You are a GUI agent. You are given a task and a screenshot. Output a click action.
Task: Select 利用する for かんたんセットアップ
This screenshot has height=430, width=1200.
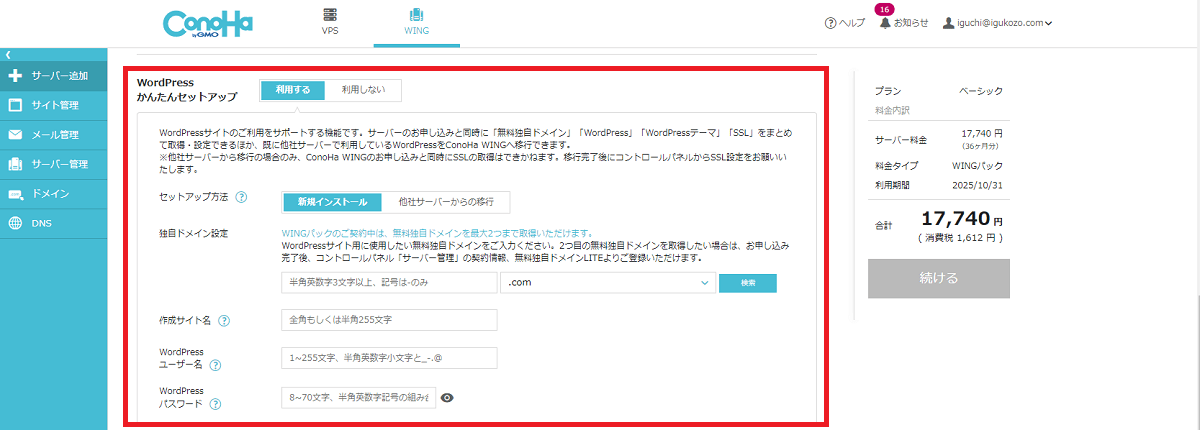[293, 90]
